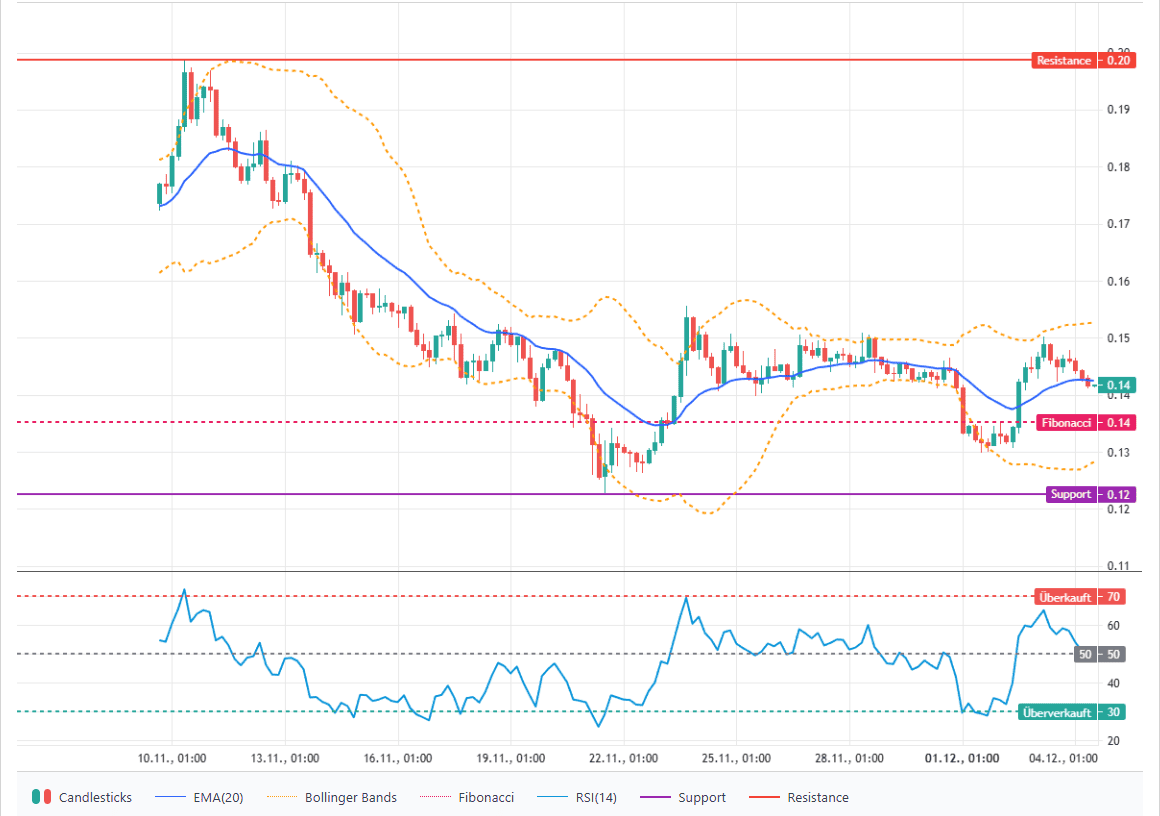The width and height of the screenshot is (1160, 816).
Task: Click the Überverkauft 30 RSI label
Action: tap(1072, 712)
